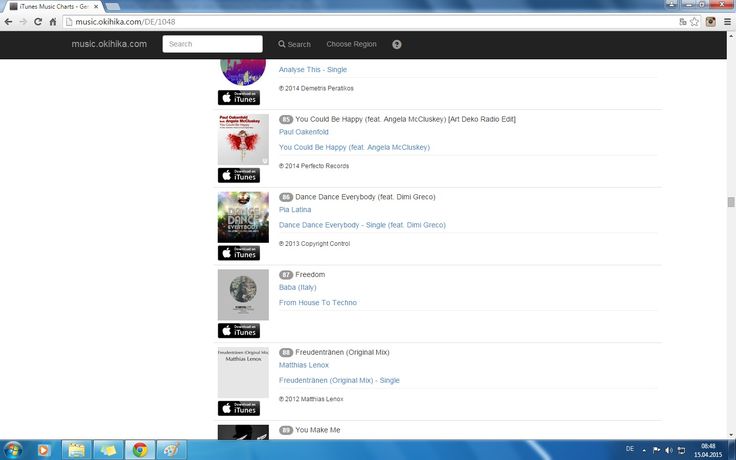The width and height of the screenshot is (736, 460).
Task: Open the Pia Latina artist link
Action: [295, 210]
